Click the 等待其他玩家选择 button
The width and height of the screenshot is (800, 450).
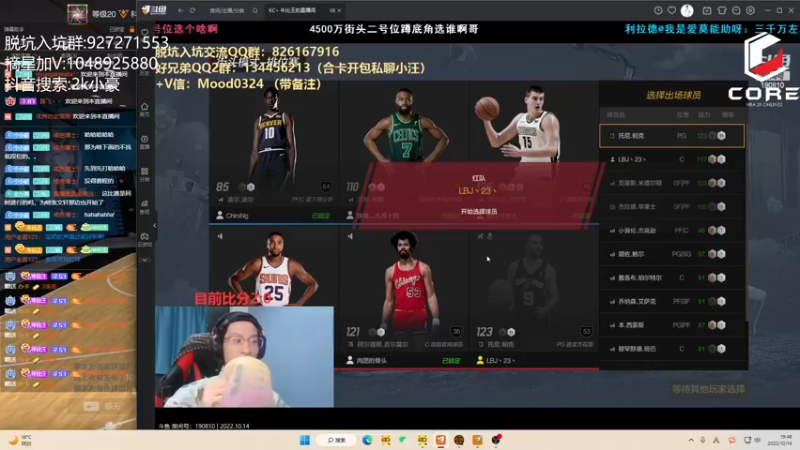(x=708, y=389)
